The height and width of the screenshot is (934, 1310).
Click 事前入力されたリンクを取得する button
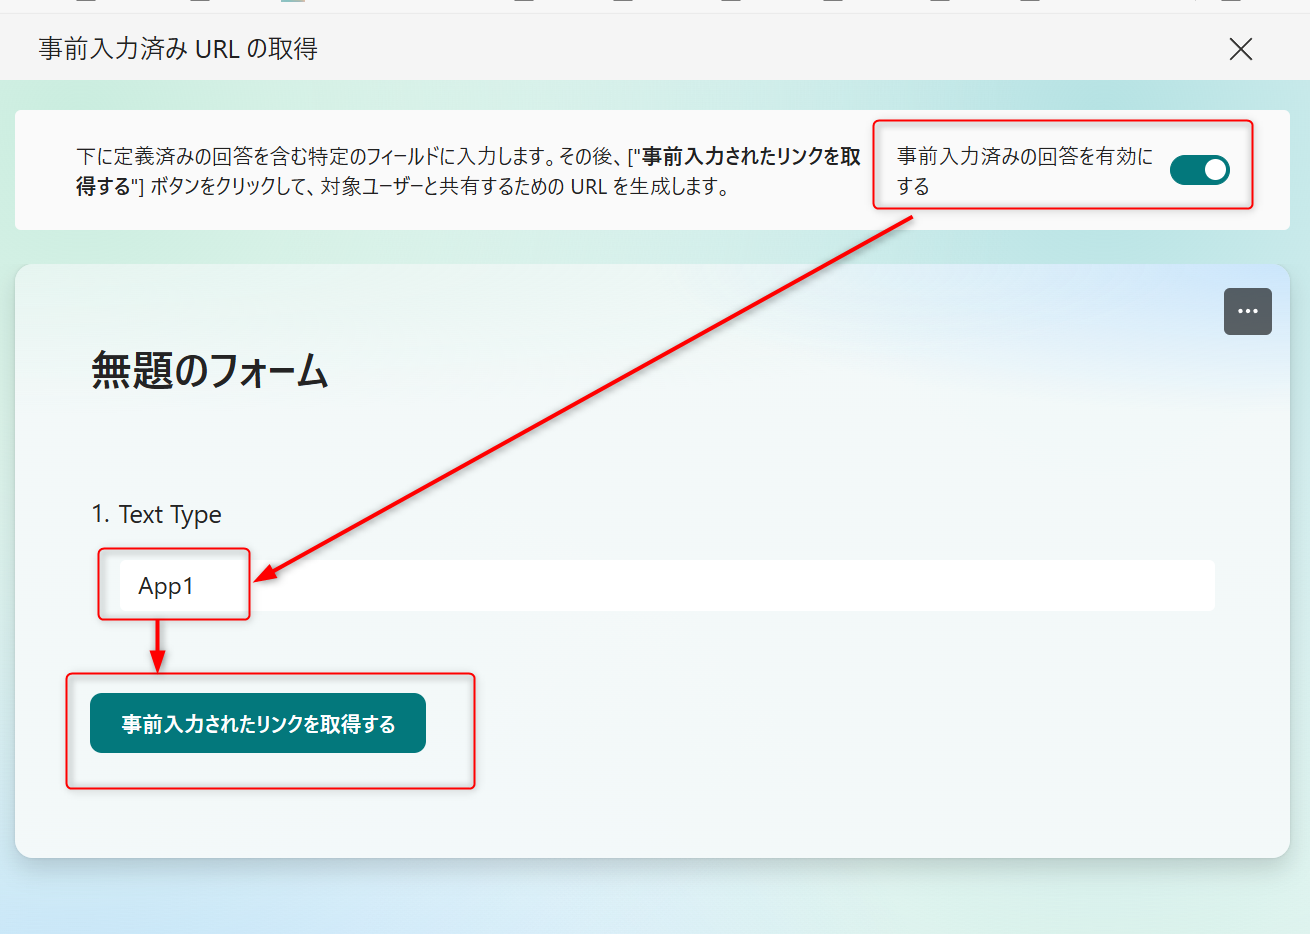pyautogui.click(x=258, y=722)
